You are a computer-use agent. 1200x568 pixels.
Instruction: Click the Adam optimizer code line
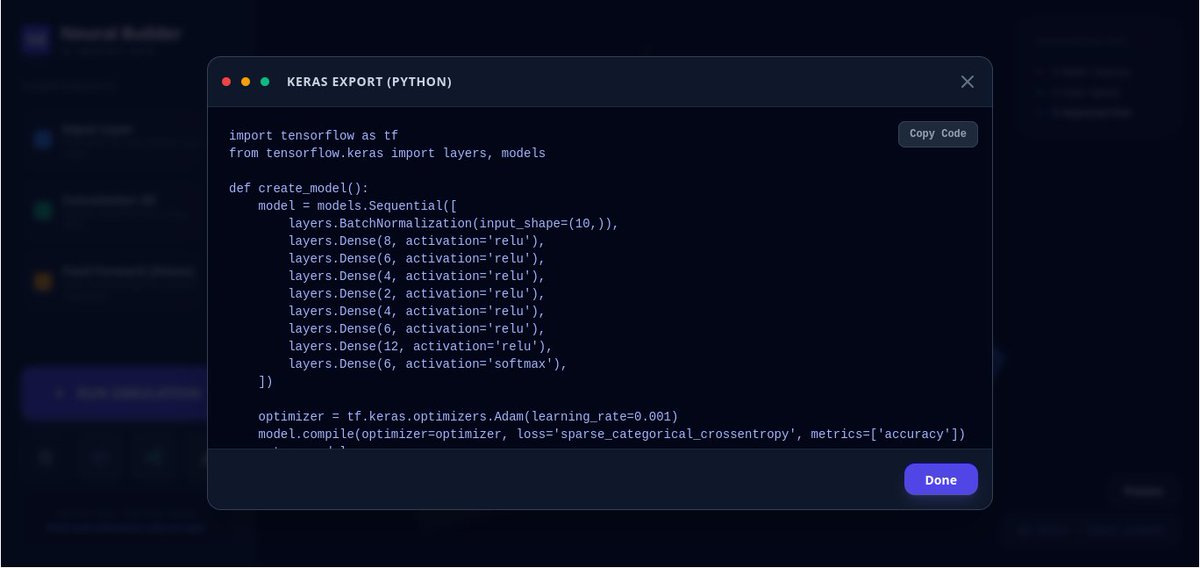point(468,416)
